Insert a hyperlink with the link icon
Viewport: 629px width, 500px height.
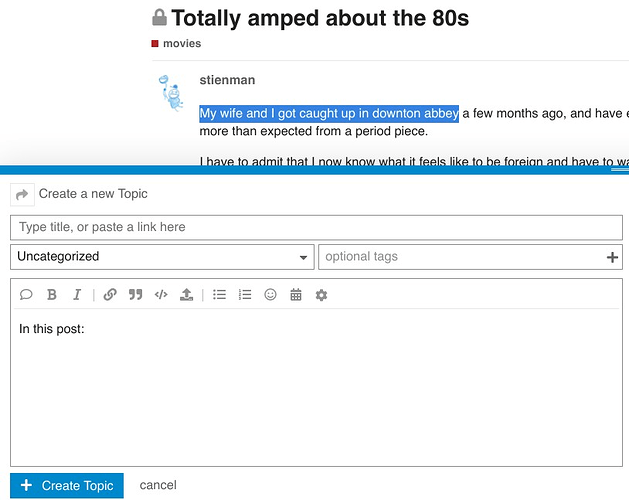coord(110,295)
